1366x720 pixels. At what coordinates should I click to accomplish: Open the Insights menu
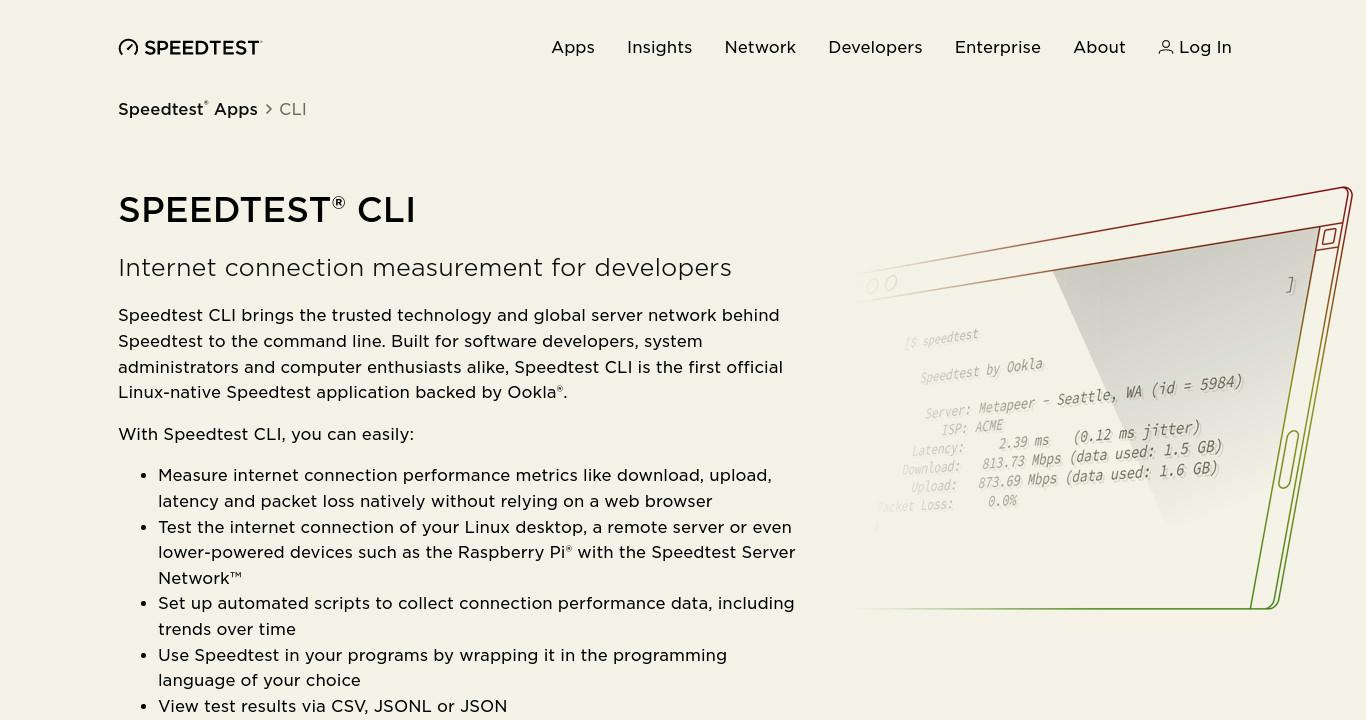659,47
